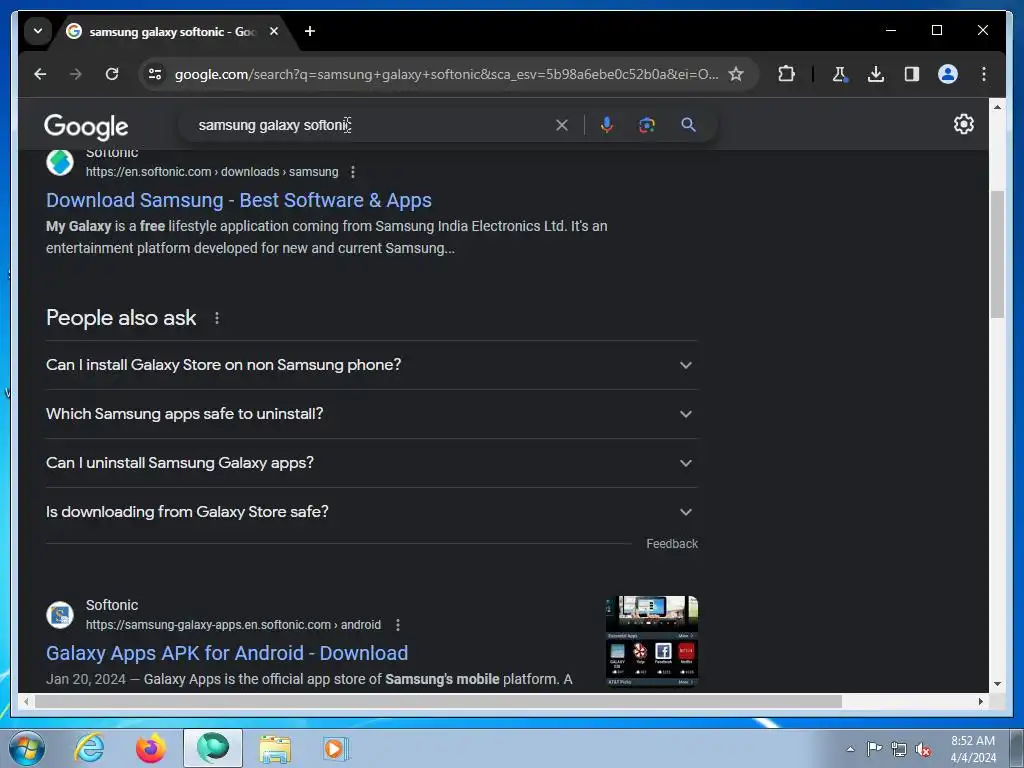The height and width of the screenshot is (768, 1024).
Task: Open Chrome Labs flask icon
Action: point(840,74)
